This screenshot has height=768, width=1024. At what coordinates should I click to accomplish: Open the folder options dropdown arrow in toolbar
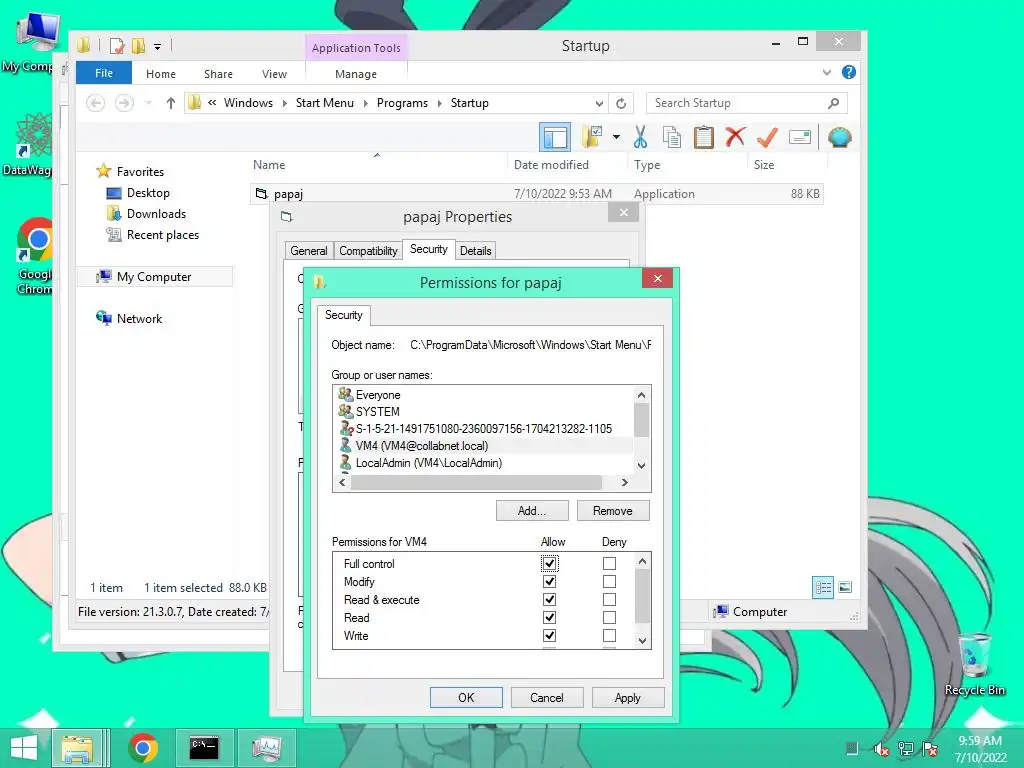616,137
